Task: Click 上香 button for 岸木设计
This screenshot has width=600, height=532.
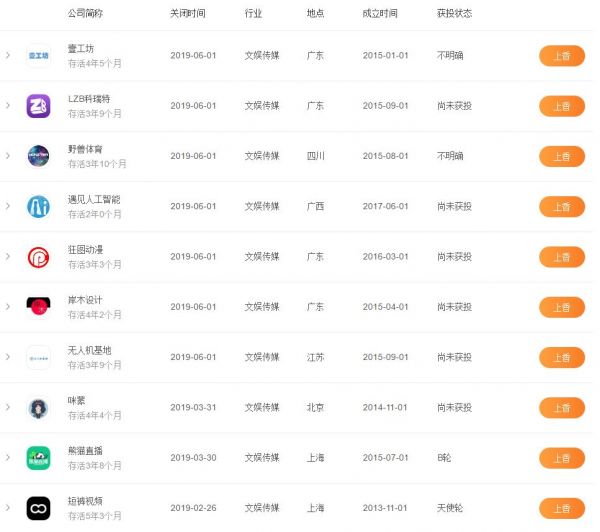Action: tap(562, 307)
